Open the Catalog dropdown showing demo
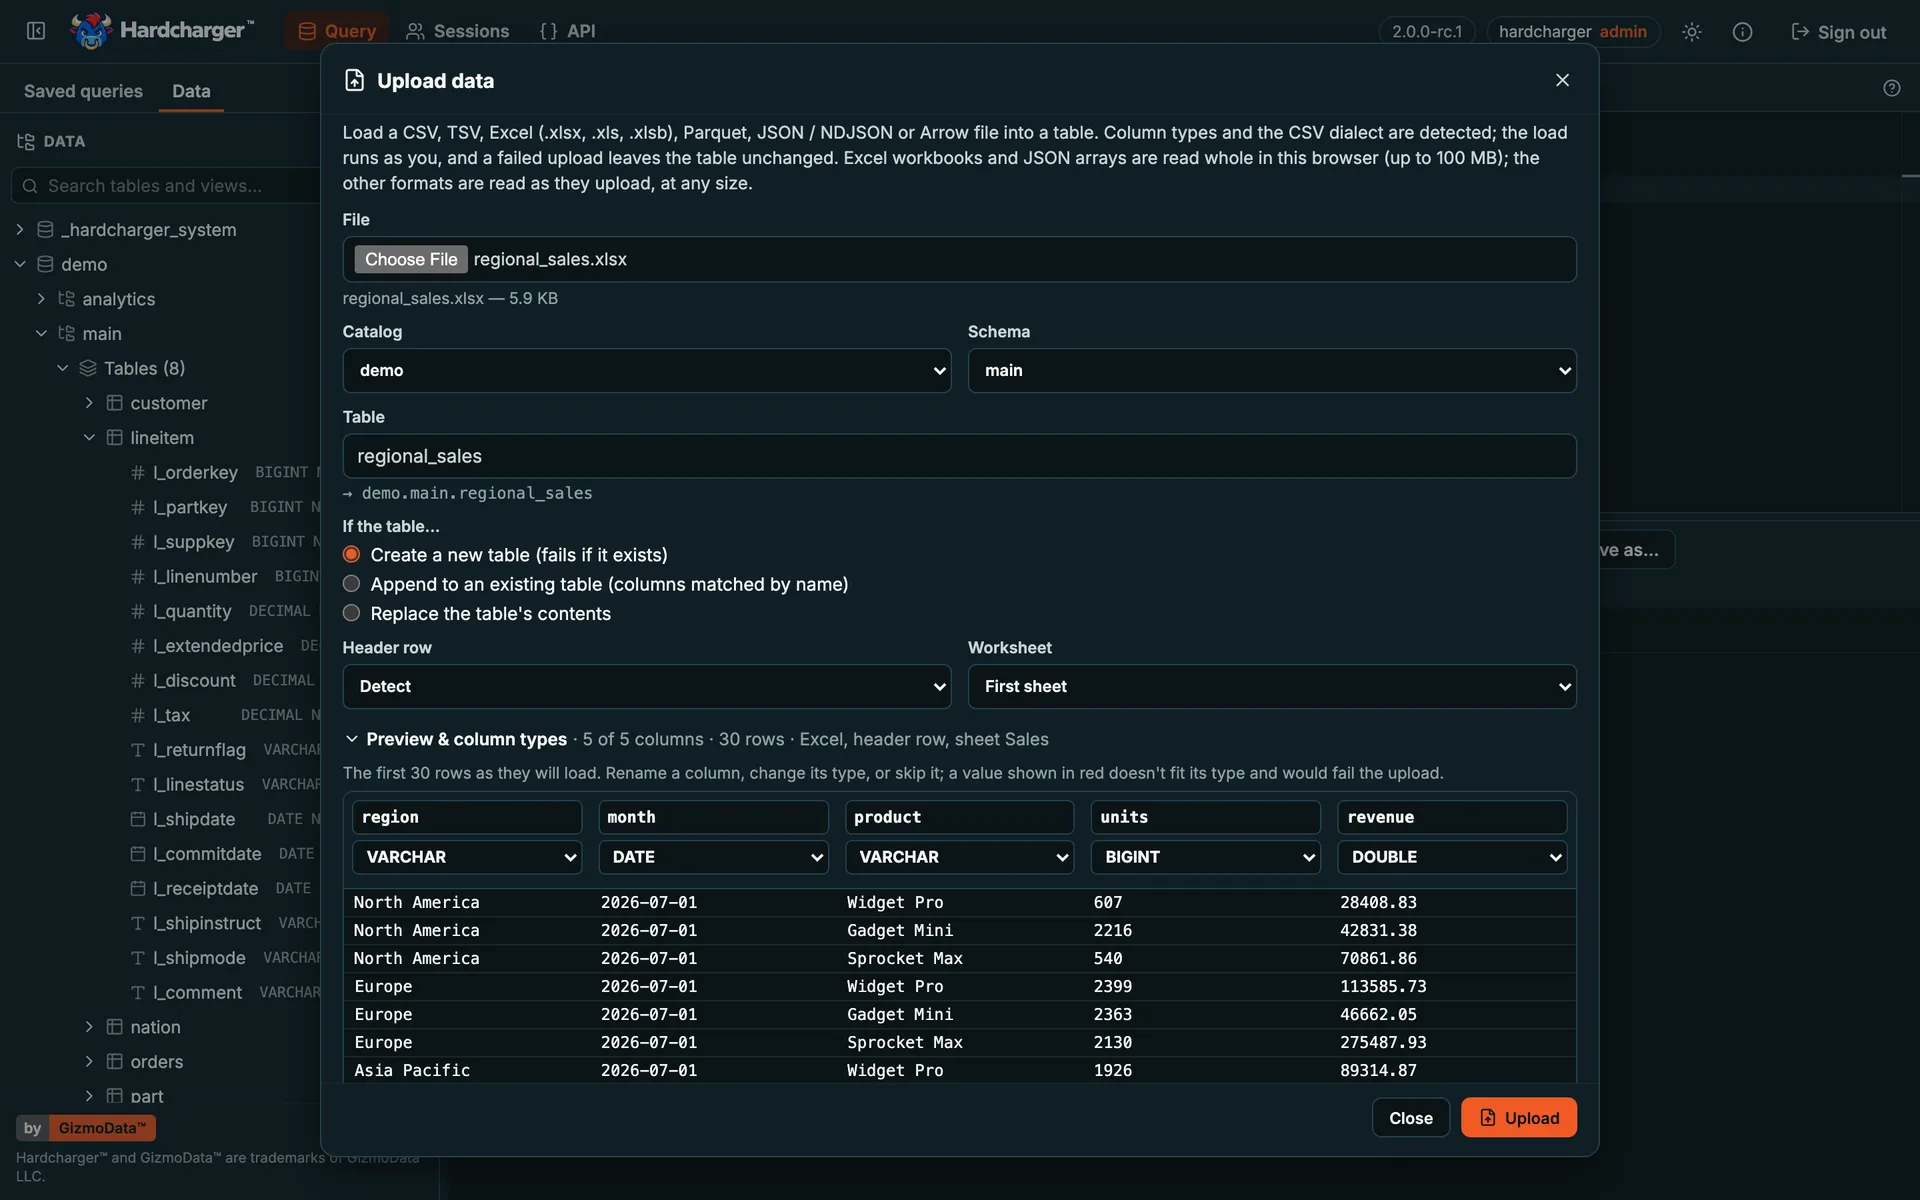 pyautogui.click(x=646, y=371)
